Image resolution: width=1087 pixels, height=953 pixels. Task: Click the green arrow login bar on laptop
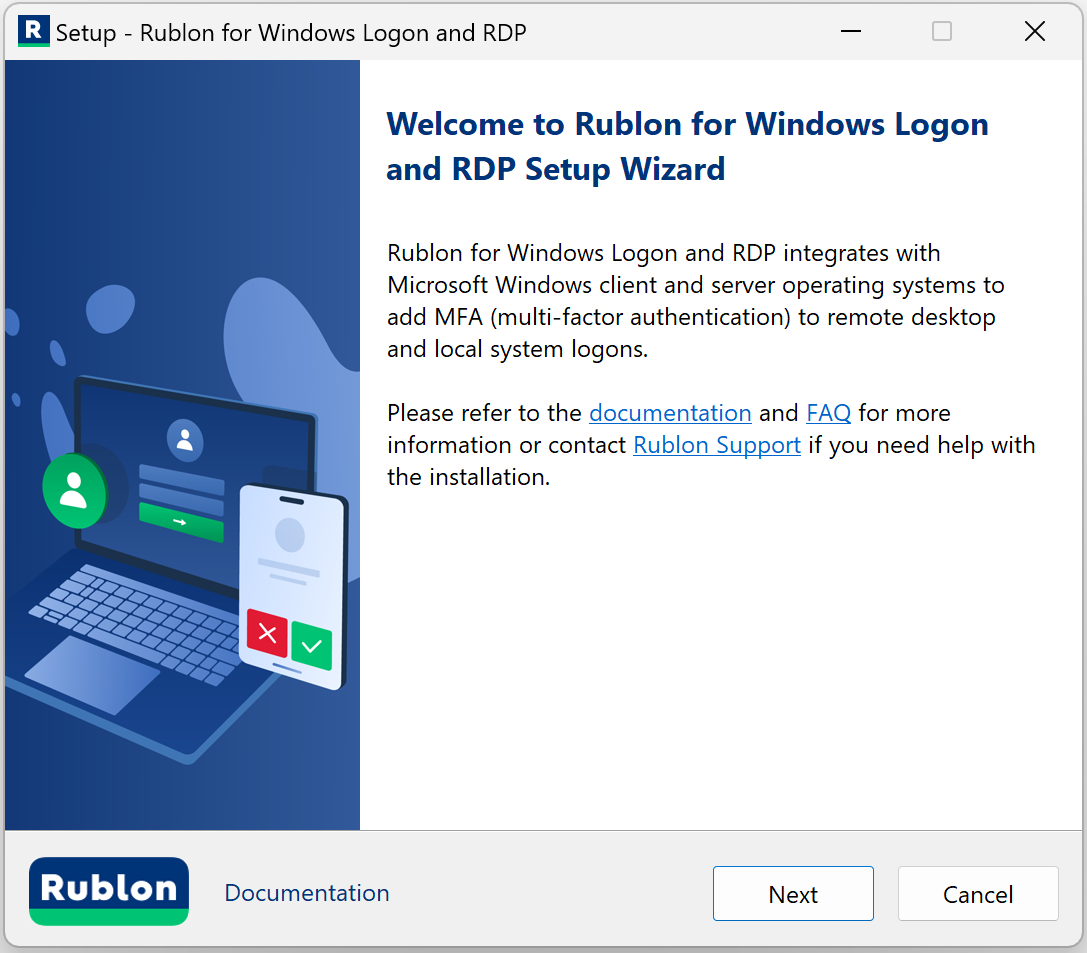coord(181,521)
